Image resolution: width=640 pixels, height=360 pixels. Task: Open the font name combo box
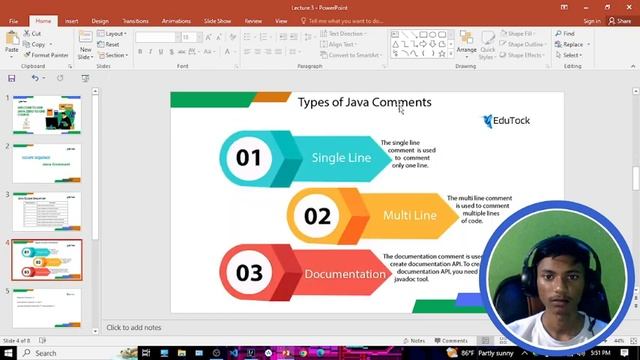pyautogui.click(x=158, y=37)
